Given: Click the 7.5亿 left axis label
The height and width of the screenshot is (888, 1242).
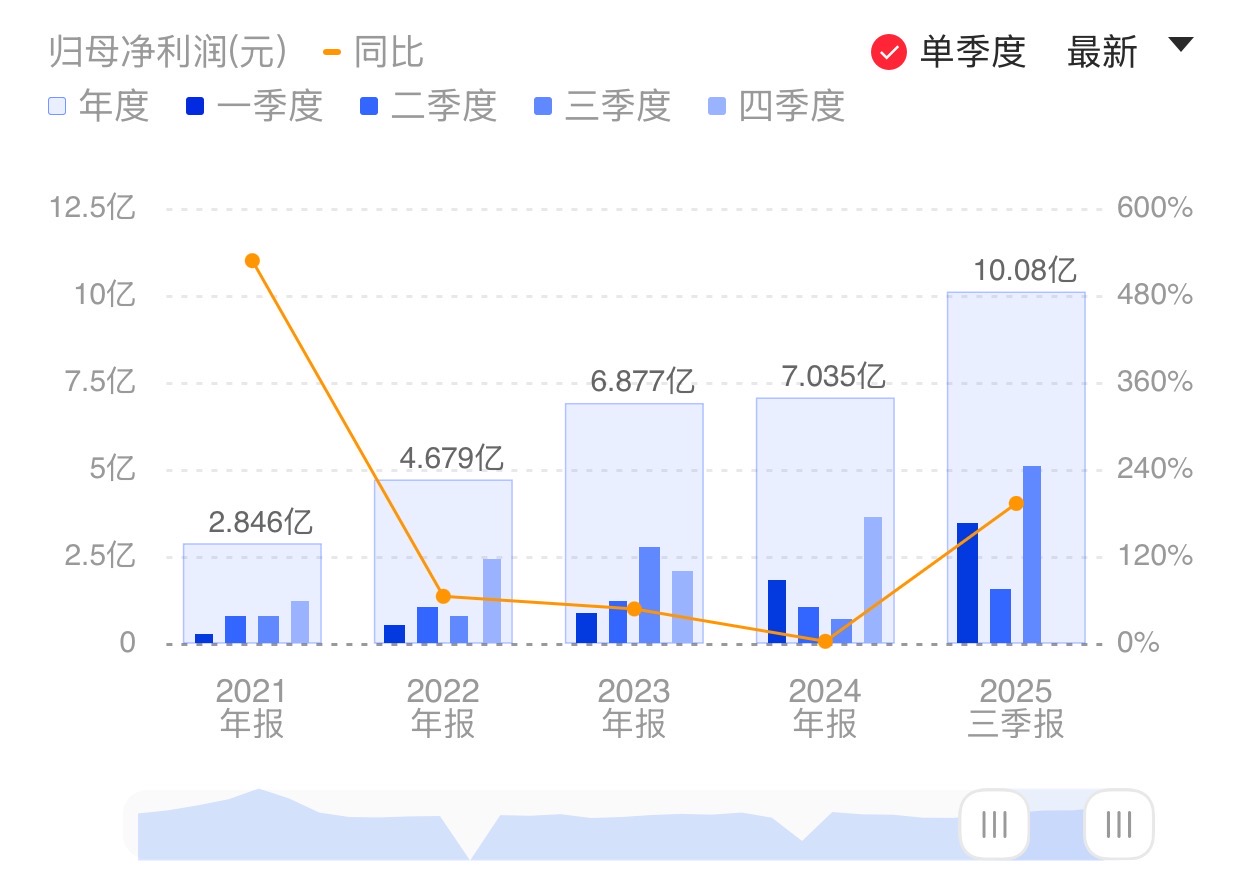Looking at the screenshot, I should (98, 381).
